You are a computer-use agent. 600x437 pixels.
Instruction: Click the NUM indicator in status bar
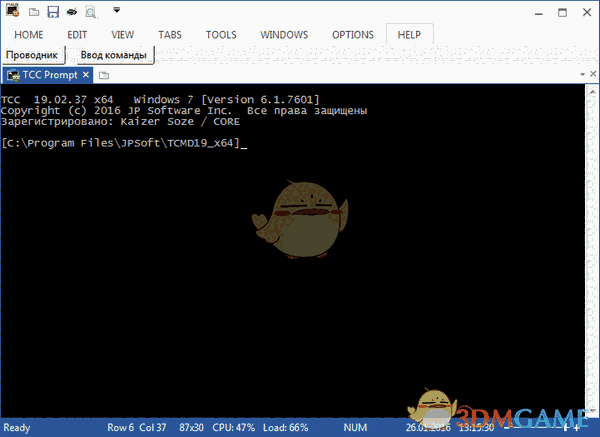(x=355, y=427)
